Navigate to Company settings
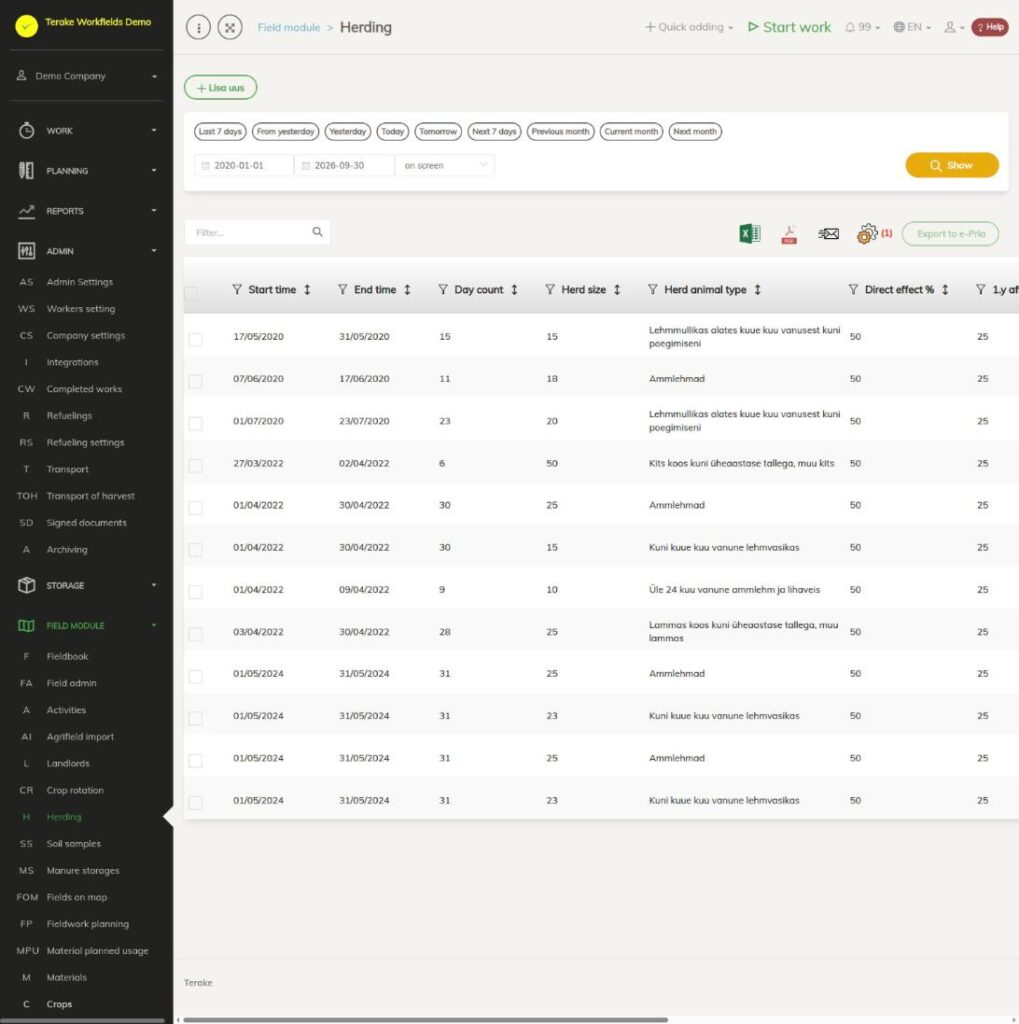1019x1024 pixels. (x=86, y=336)
